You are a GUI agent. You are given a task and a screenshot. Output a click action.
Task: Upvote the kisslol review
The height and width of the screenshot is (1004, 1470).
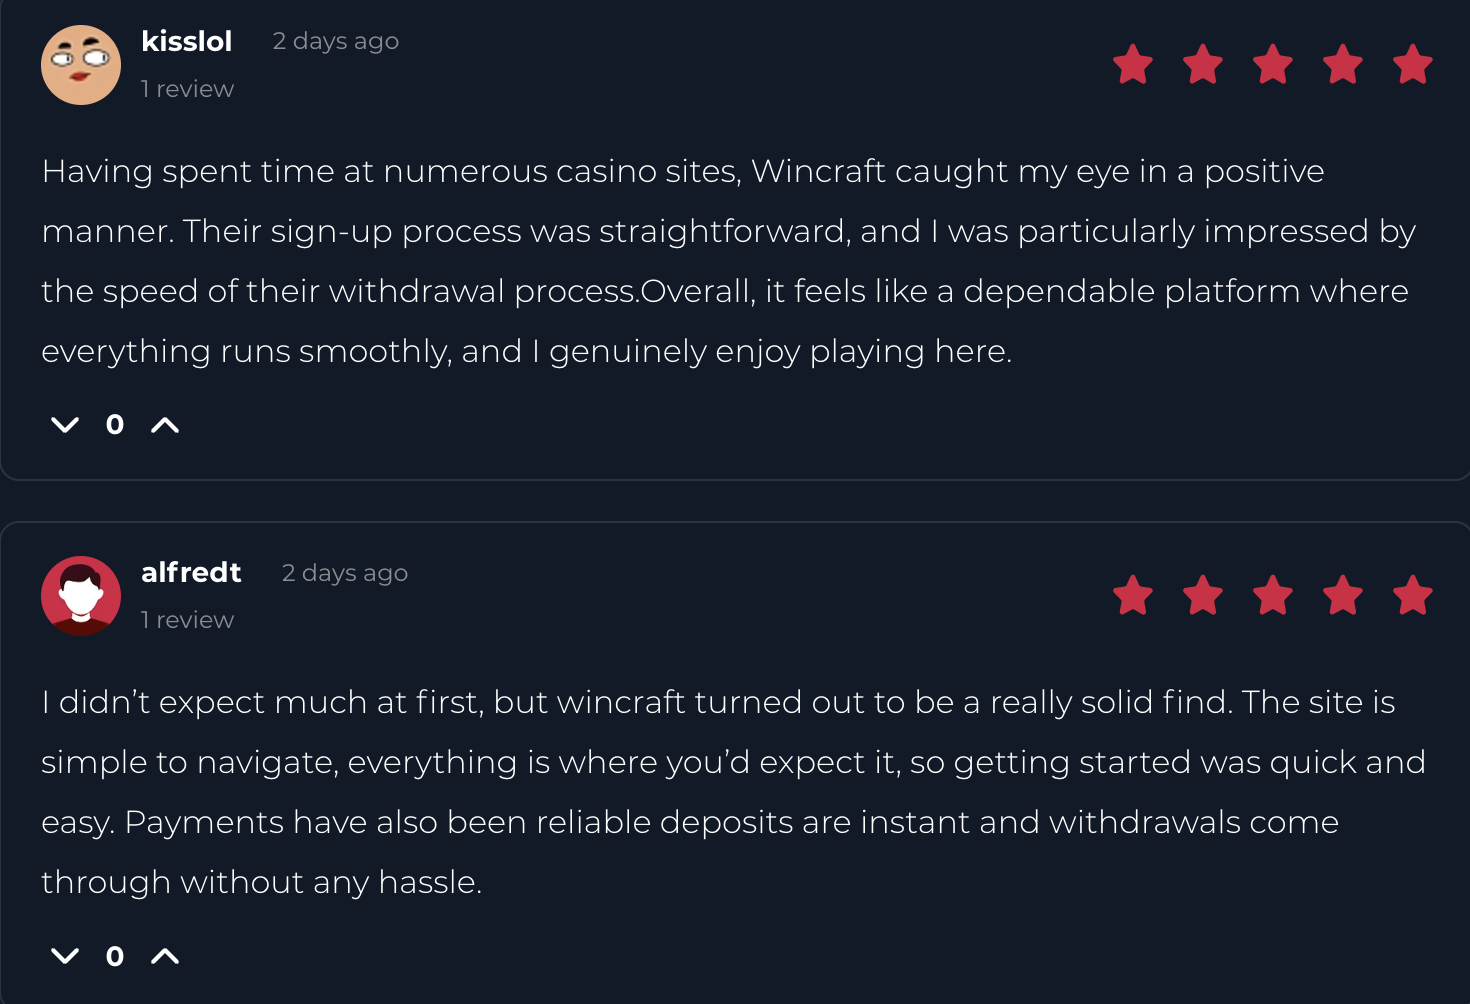(165, 425)
